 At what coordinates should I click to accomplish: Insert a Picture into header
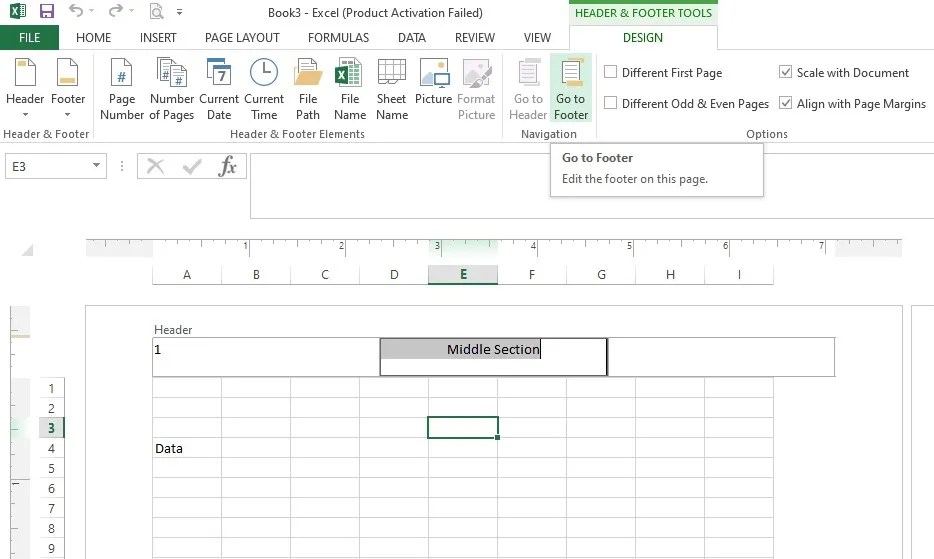(x=434, y=82)
